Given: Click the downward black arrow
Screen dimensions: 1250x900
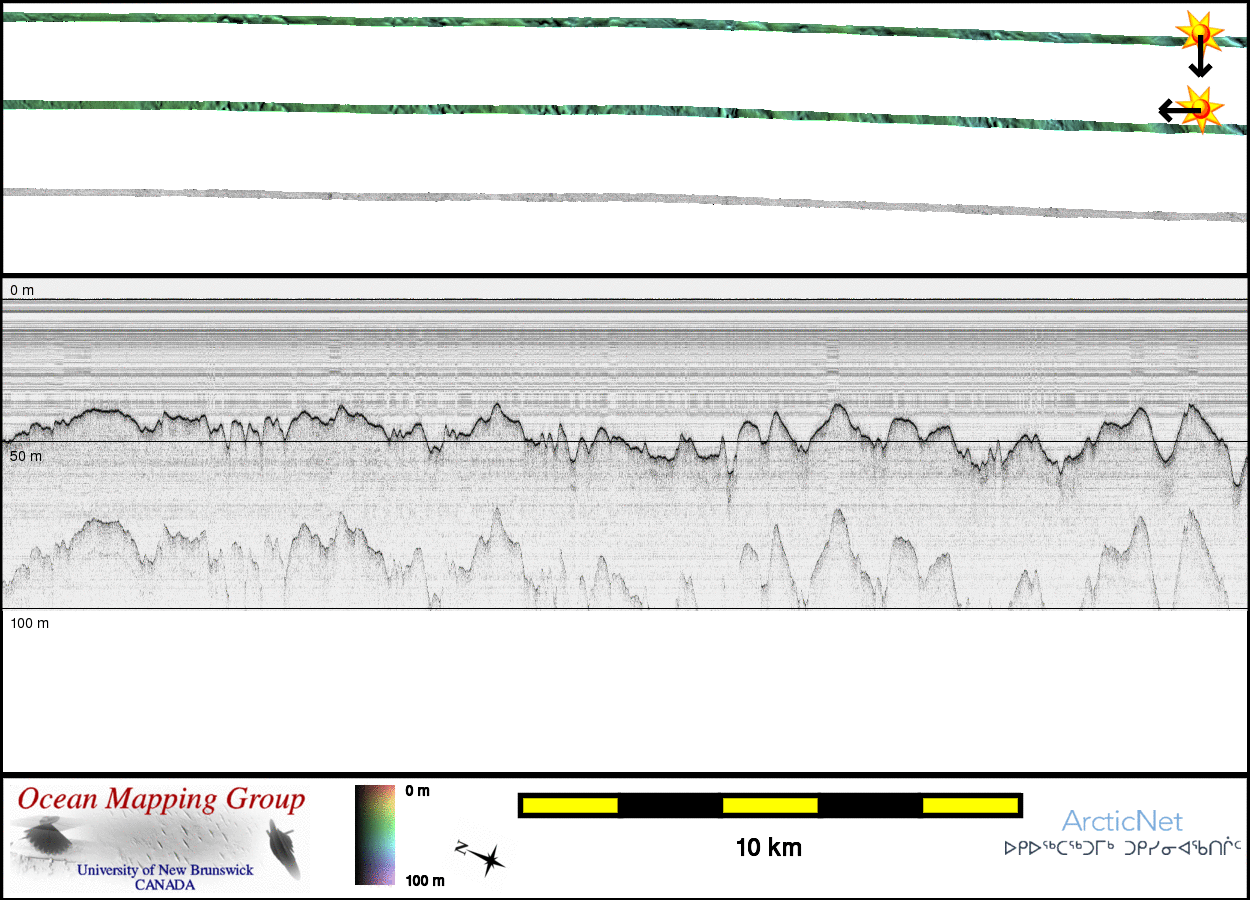Looking at the screenshot, I should click(1200, 62).
